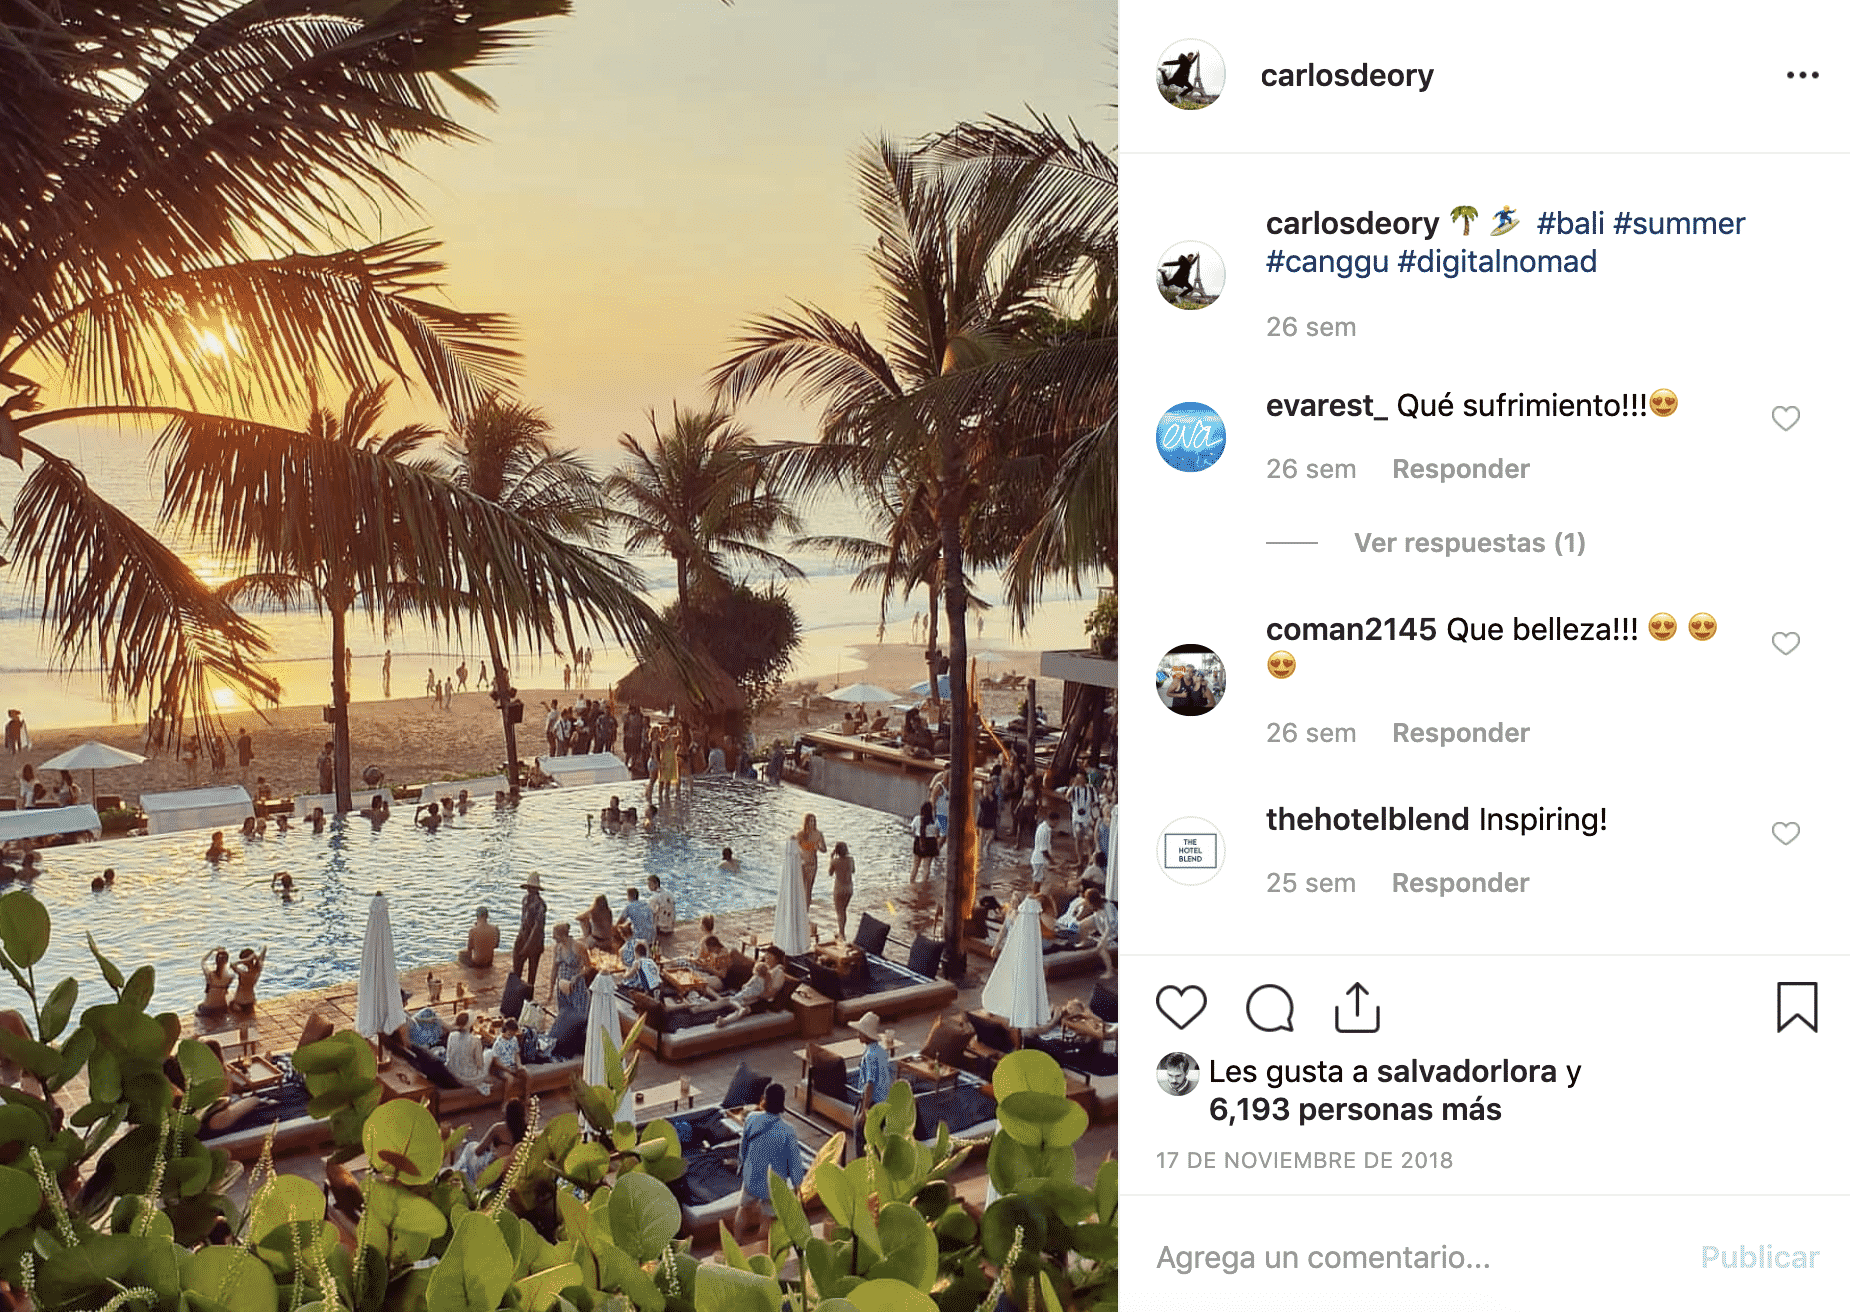
Task: Click the Publicar button
Action: pos(1760,1257)
